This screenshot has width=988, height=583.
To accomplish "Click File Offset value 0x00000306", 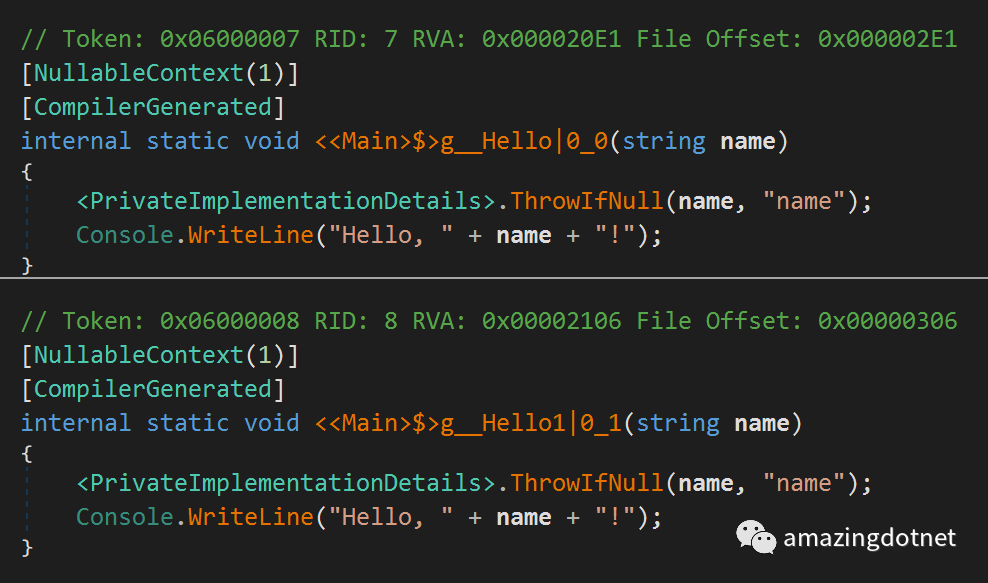I will click(x=887, y=321).
